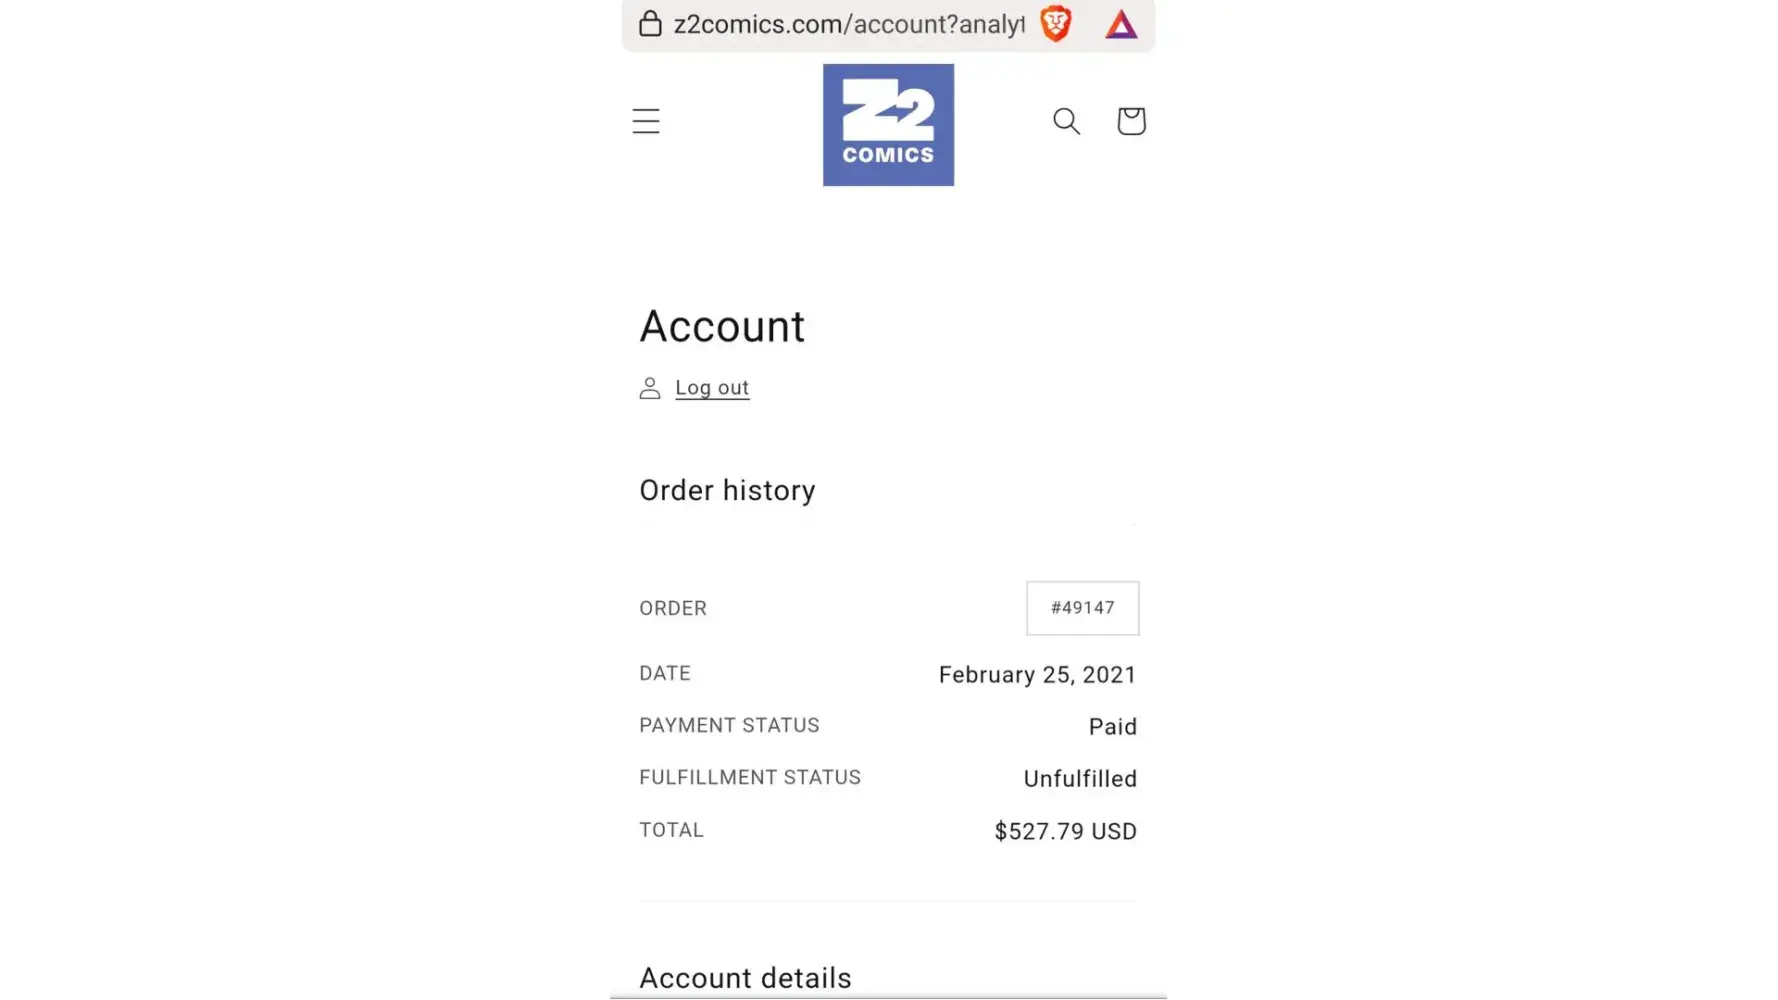Click the Order history heading
The image size is (1778, 1000).
tap(727, 491)
